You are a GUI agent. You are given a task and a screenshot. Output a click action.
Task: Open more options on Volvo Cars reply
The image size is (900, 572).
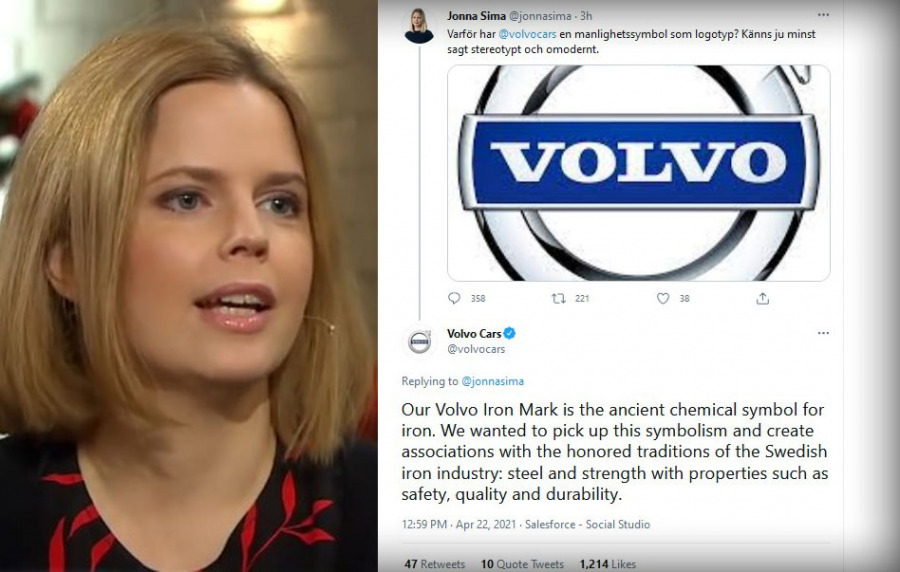click(x=823, y=333)
